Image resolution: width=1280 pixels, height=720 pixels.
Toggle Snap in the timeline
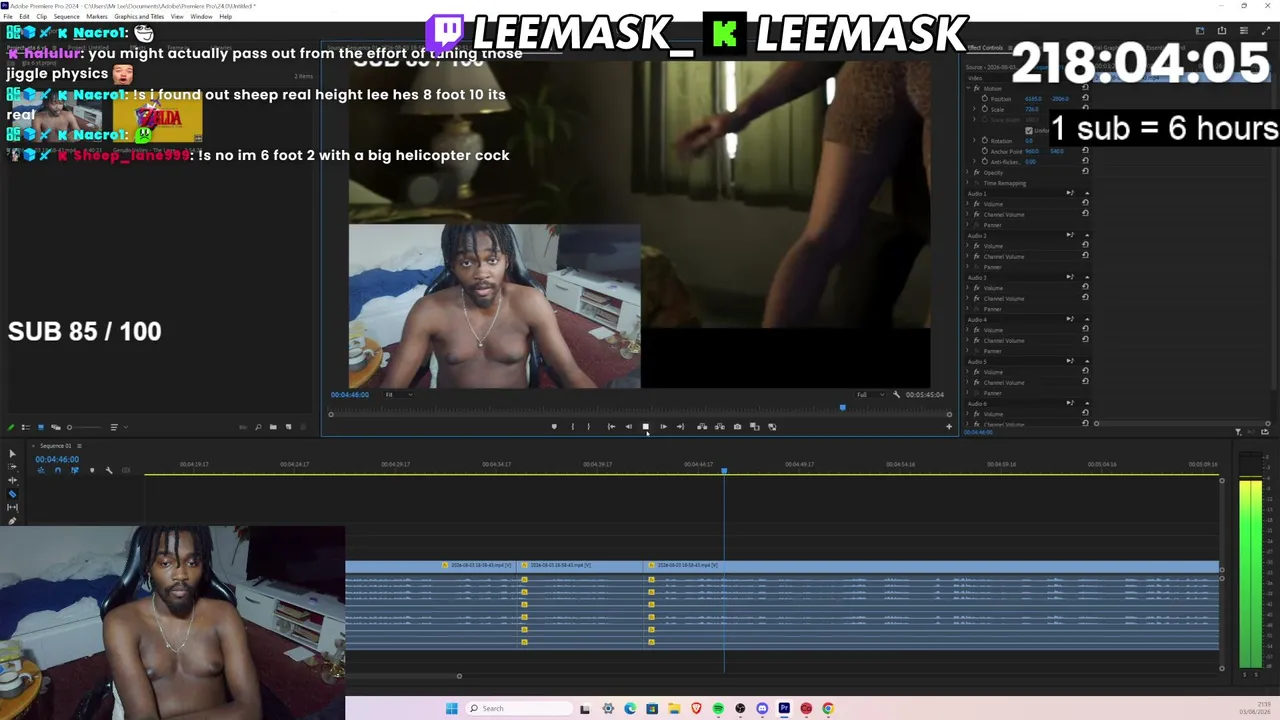click(57, 470)
